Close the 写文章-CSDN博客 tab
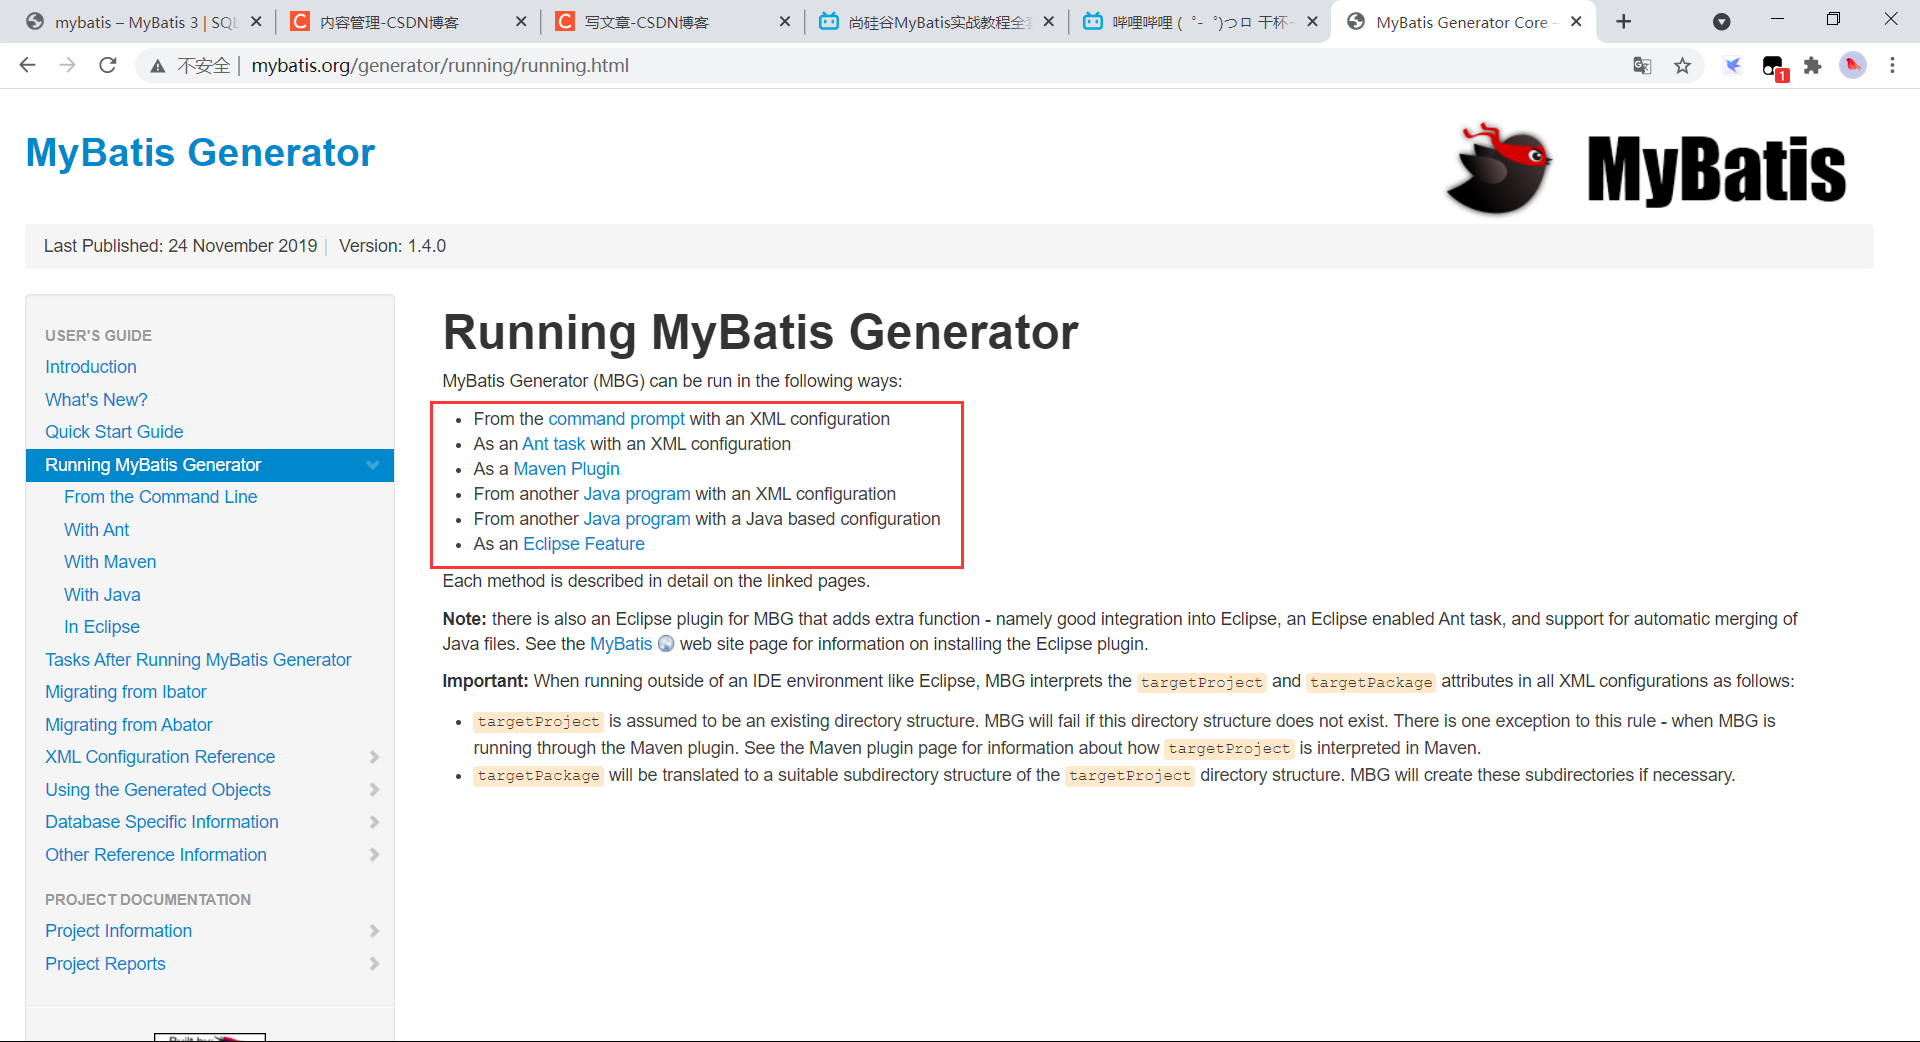Screen dimensions: 1920x1042 pos(785,21)
